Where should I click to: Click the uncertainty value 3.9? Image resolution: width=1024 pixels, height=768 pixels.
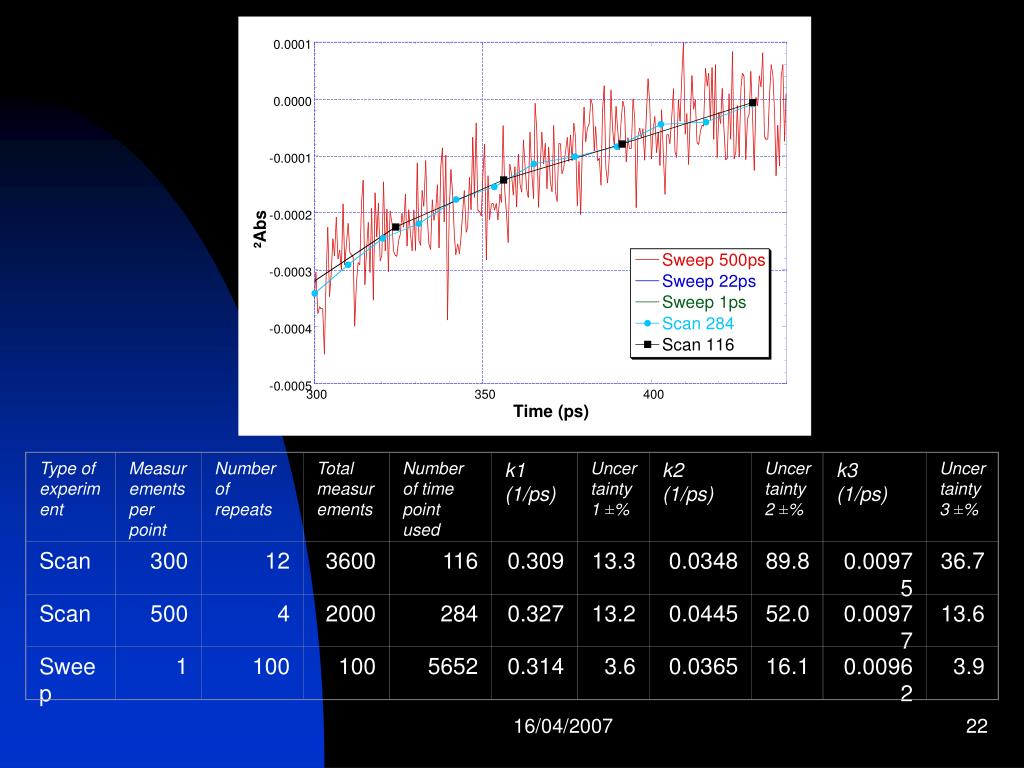968,667
